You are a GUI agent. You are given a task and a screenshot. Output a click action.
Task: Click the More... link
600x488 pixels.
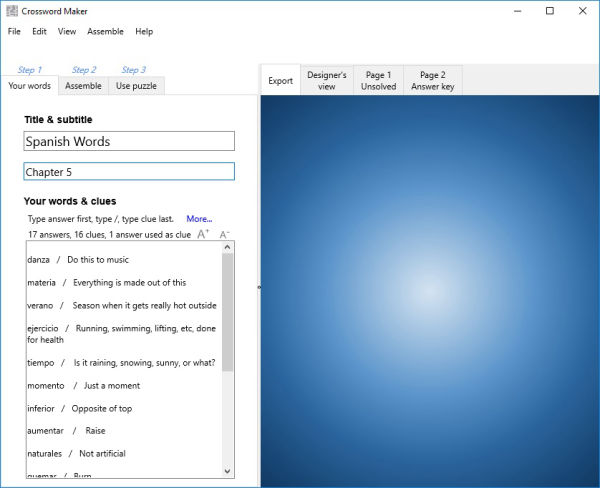coord(199,219)
